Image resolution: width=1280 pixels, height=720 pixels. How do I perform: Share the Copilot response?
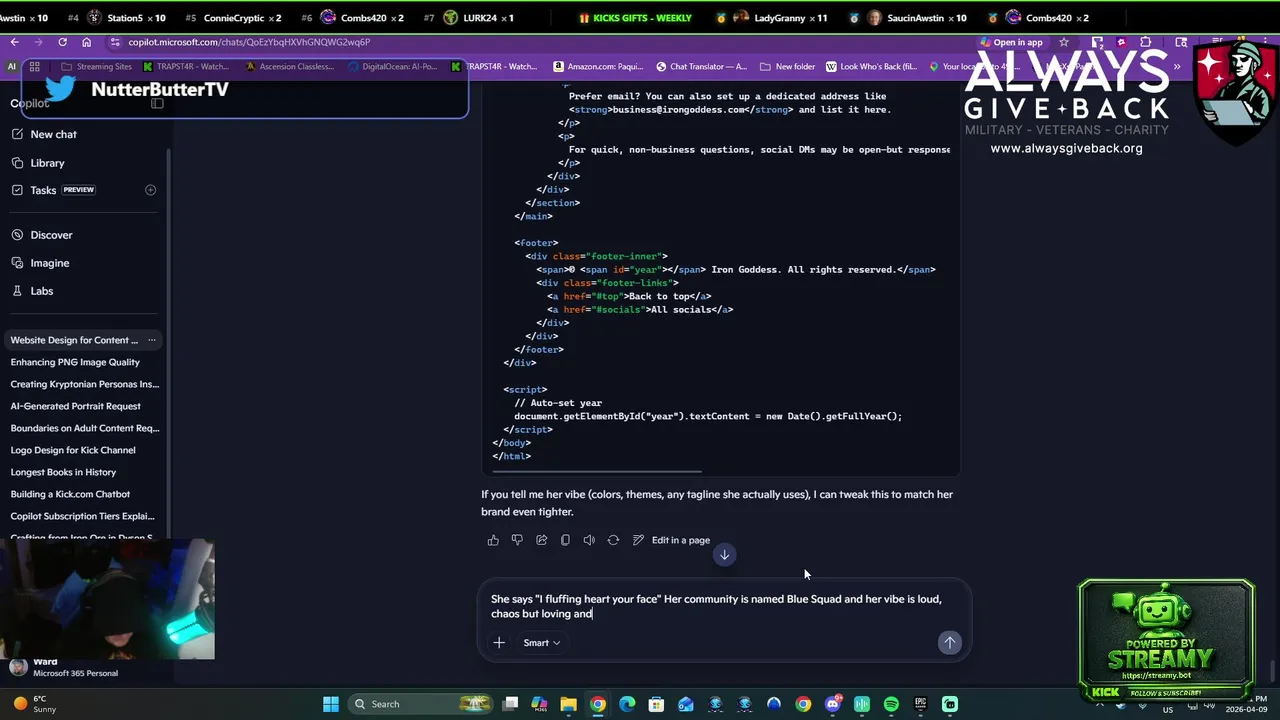tap(541, 540)
